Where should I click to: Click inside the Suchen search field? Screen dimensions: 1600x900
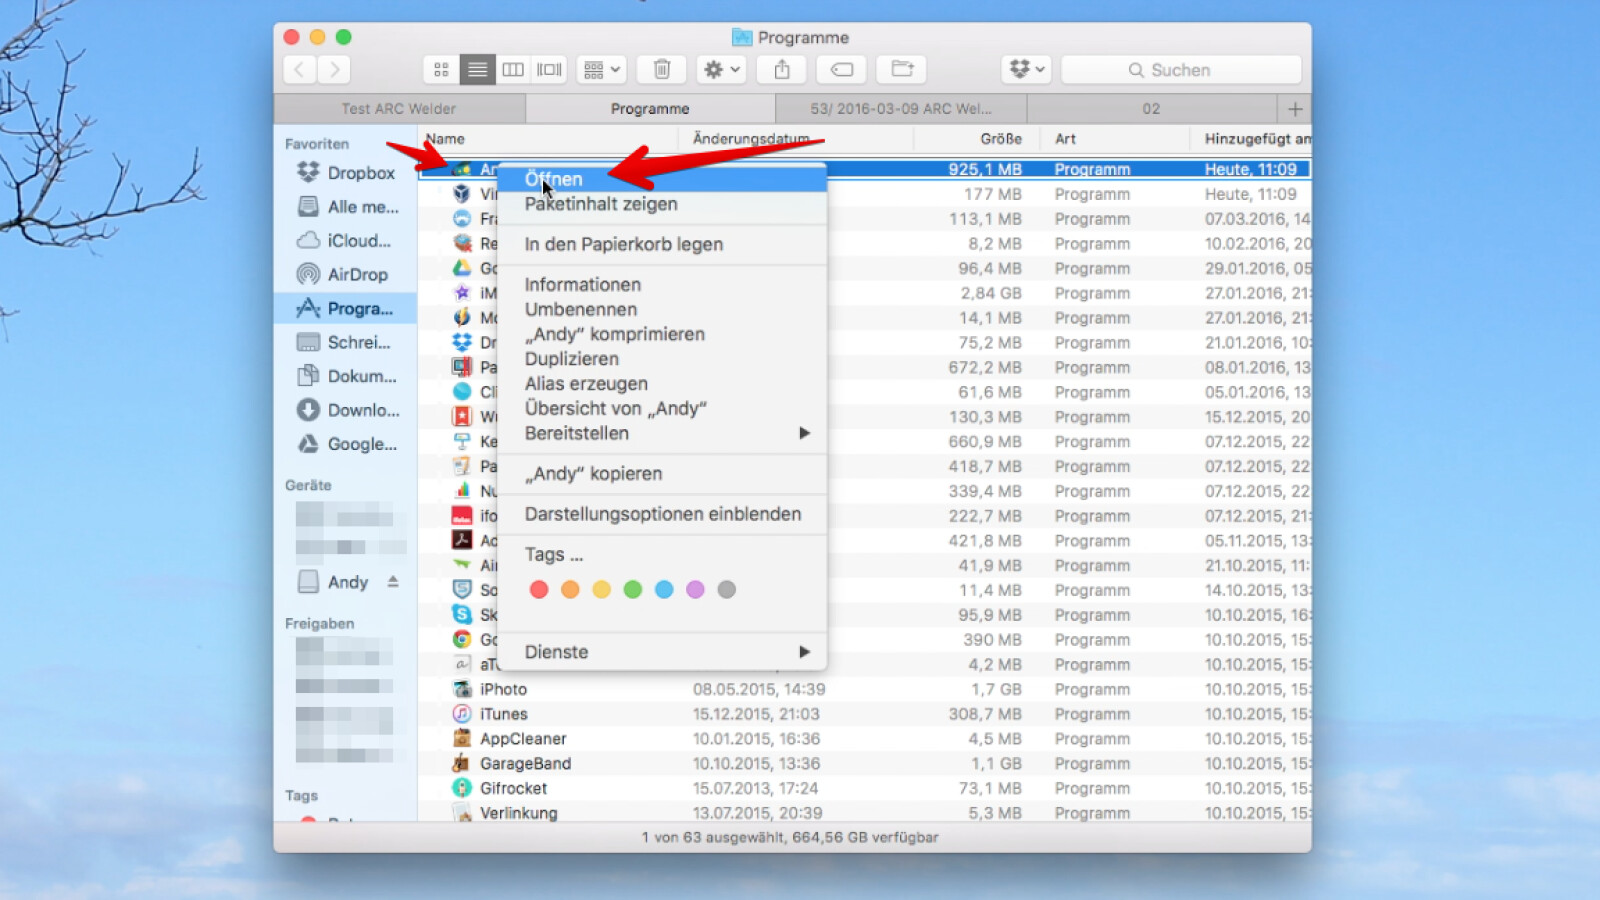(1180, 69)
